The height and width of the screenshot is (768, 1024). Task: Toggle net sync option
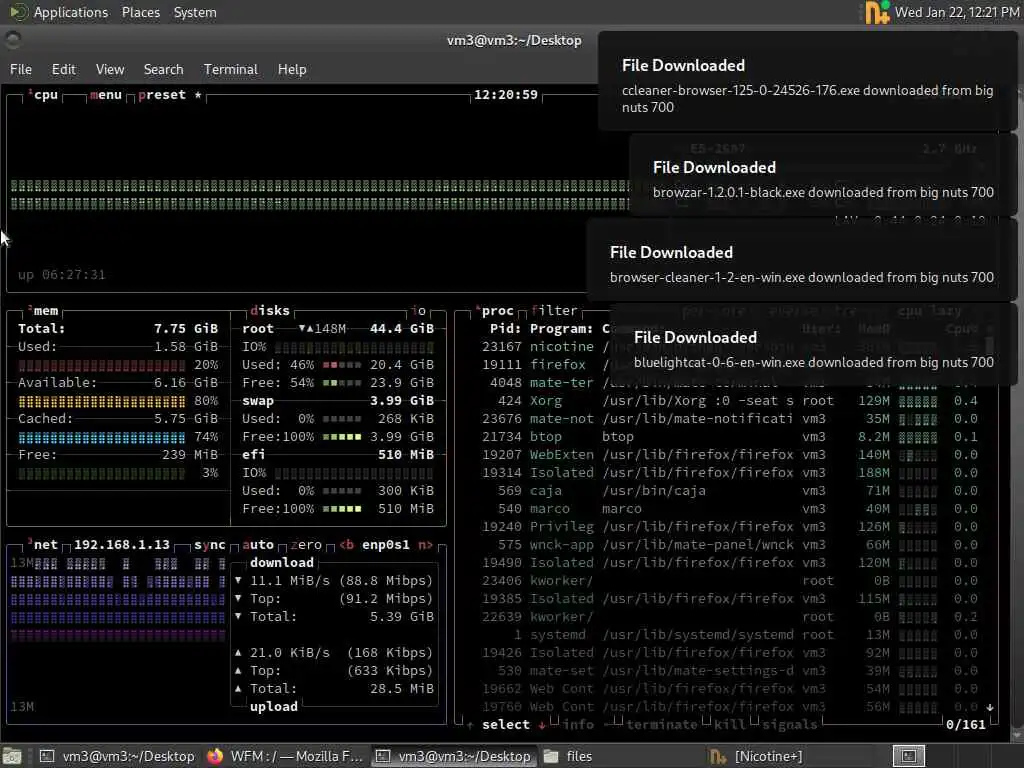210,545
